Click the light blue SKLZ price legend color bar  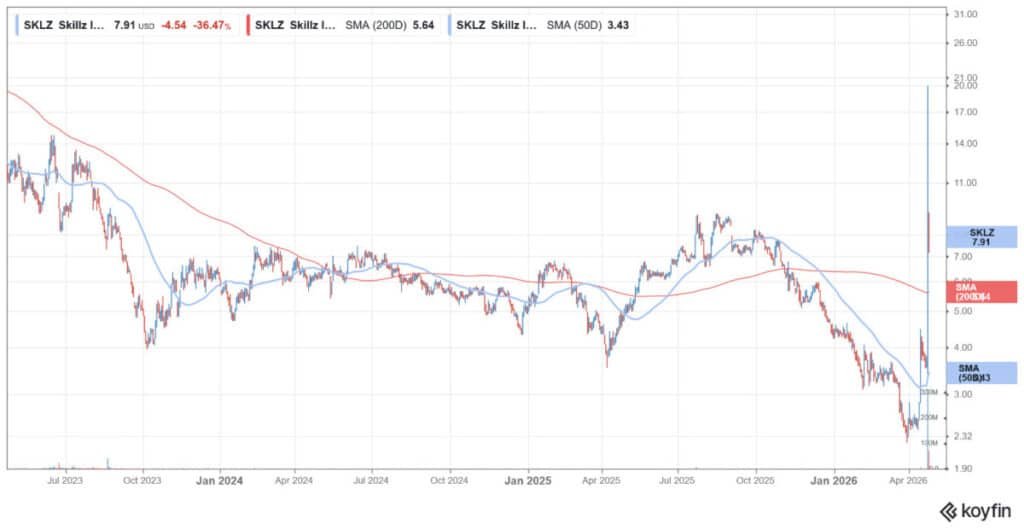[17, 24]
